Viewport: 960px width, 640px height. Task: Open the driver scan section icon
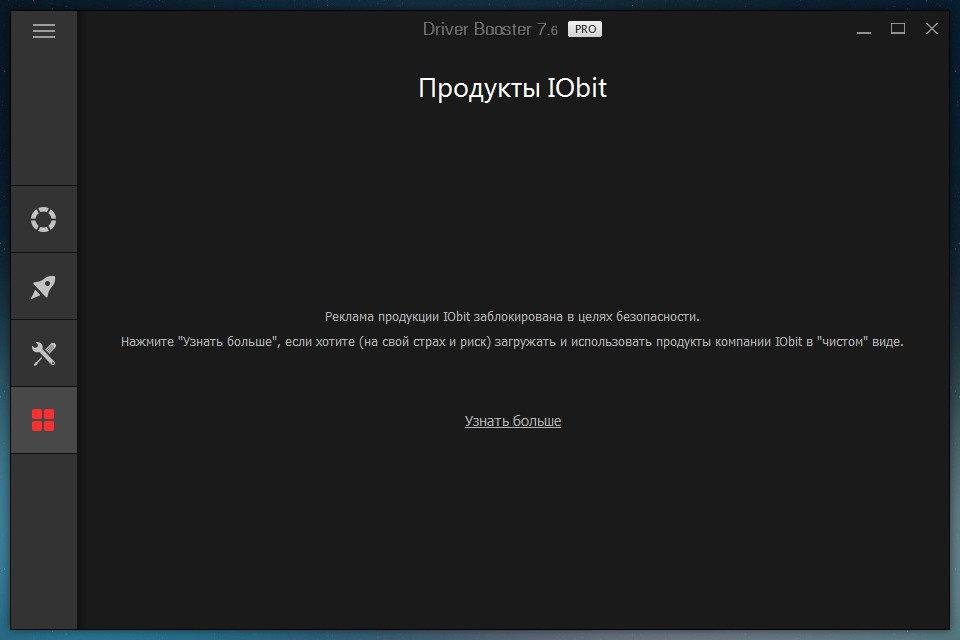pyautogui.click(x=43, y=219)
